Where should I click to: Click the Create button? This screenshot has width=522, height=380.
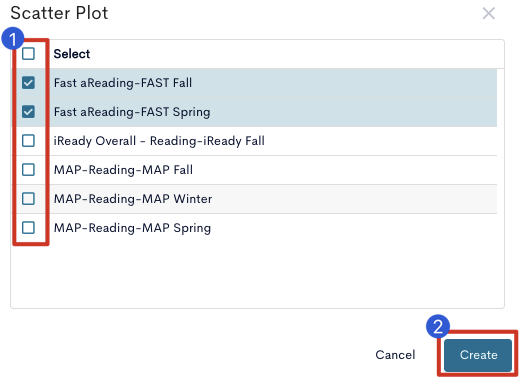point(478,355)
